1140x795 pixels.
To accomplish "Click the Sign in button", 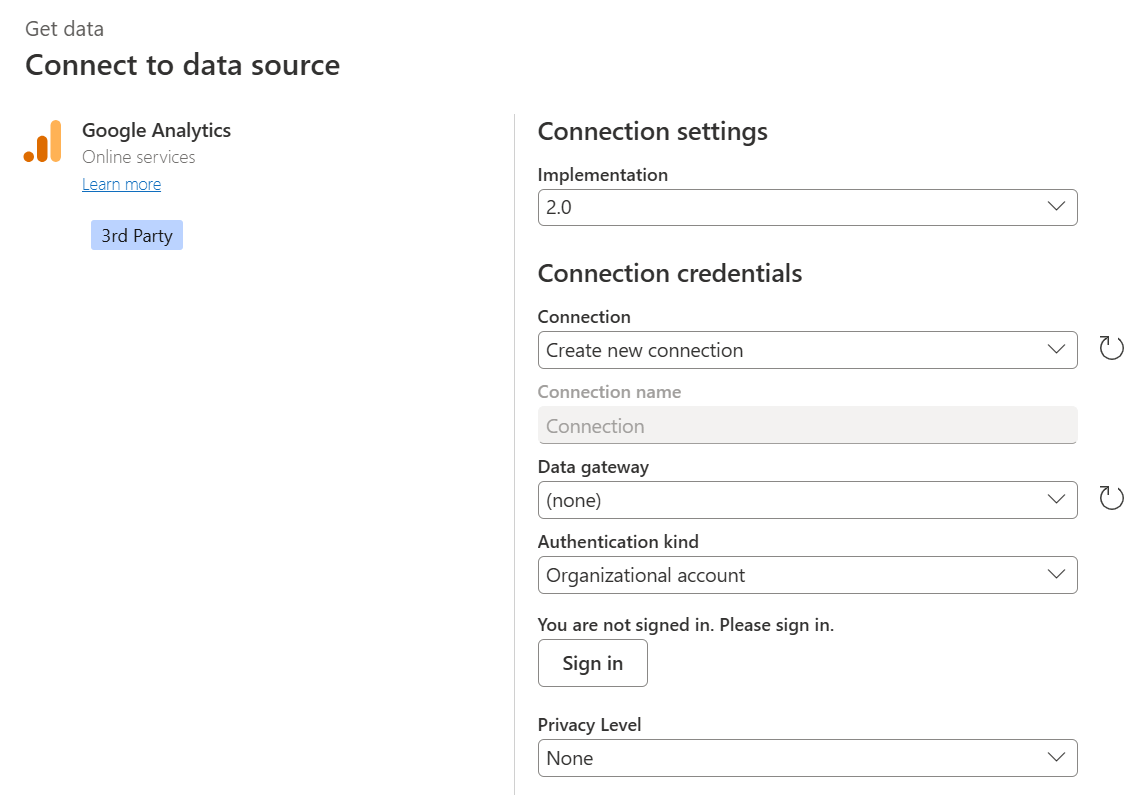I will 592,663.
